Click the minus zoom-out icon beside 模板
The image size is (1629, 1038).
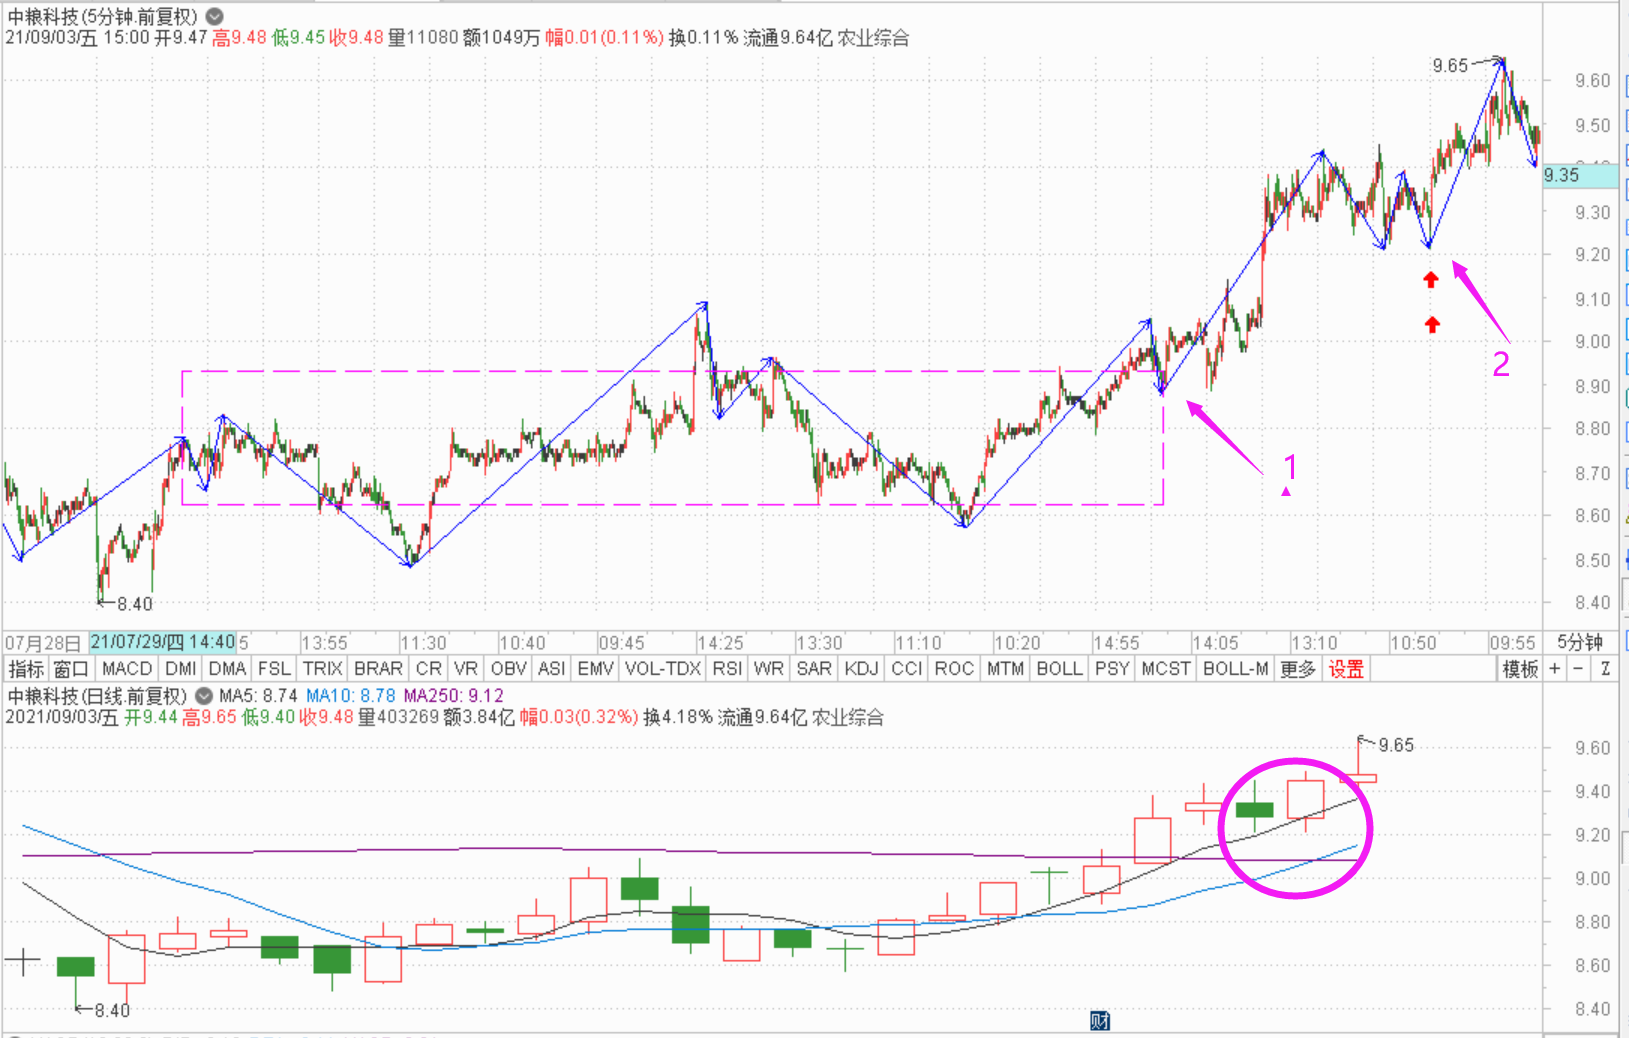click(1579, 669)
